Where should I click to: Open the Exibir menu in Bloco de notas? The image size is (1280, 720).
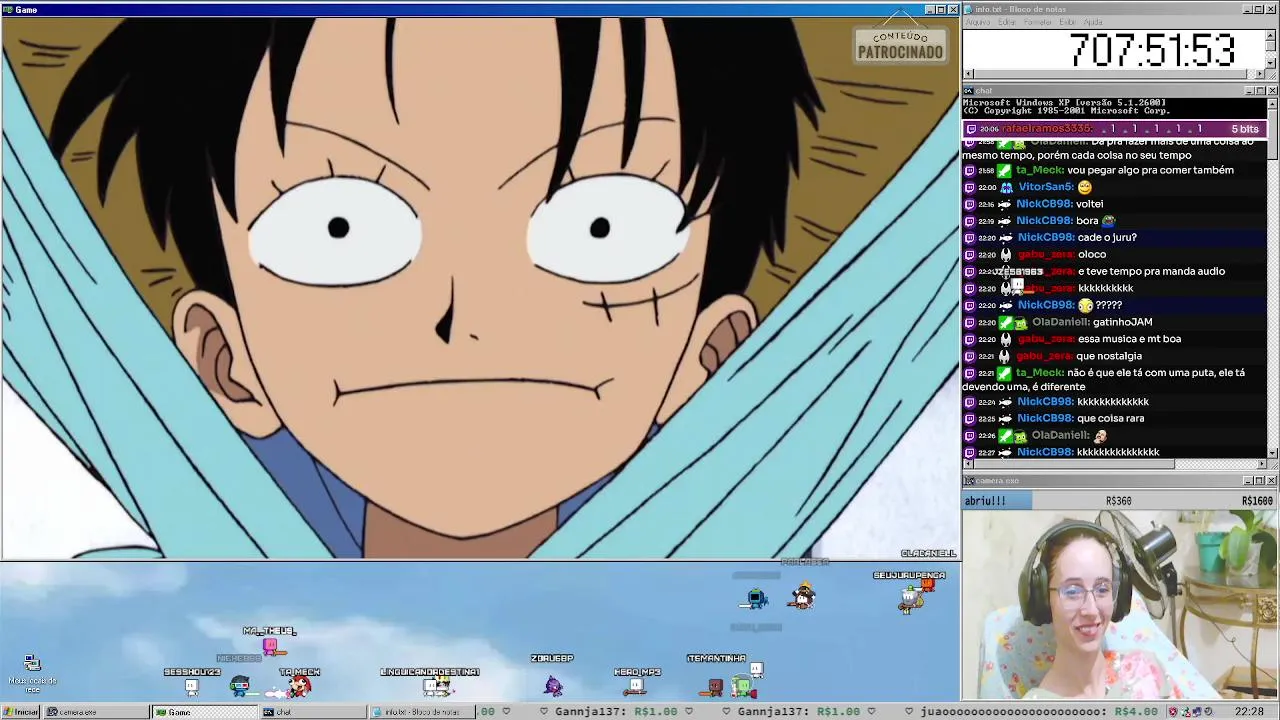click(x=1068, y=22)
